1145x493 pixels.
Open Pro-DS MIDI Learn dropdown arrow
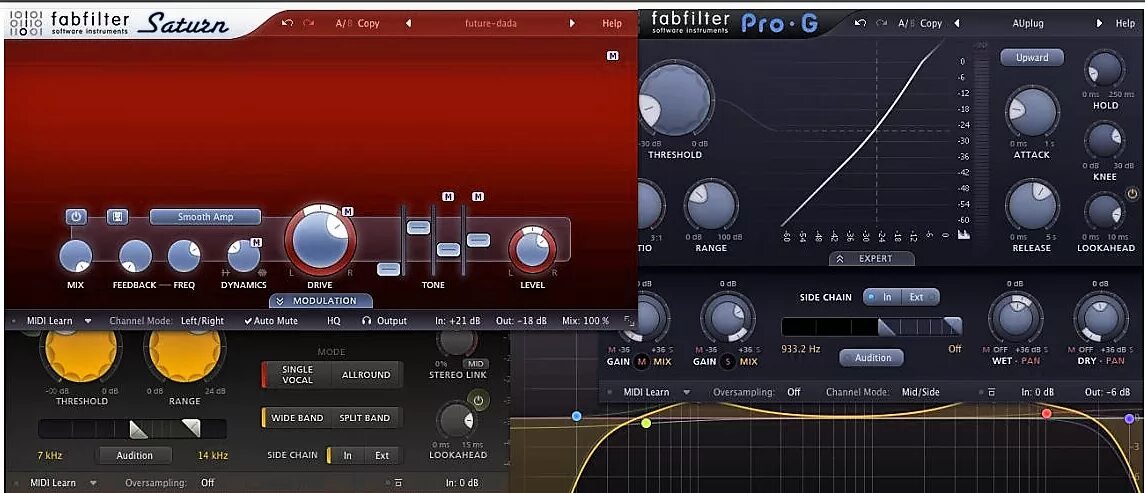point(93,483)
